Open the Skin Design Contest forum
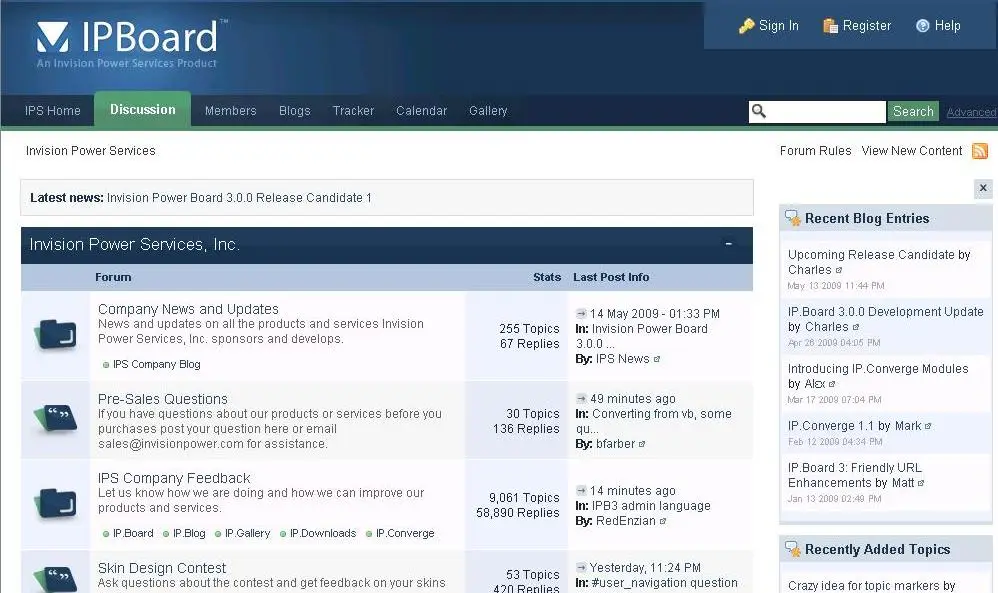 [x=162, y=568]
